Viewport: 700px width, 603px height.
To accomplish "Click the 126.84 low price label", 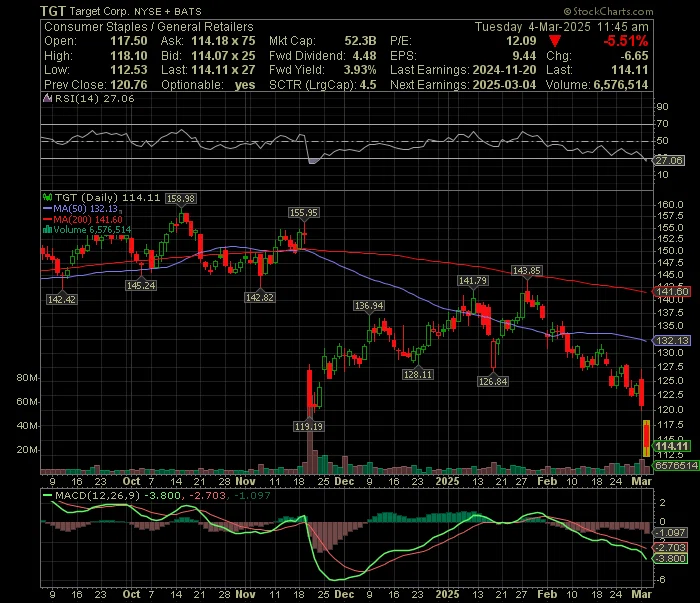I will coord(492,381).
